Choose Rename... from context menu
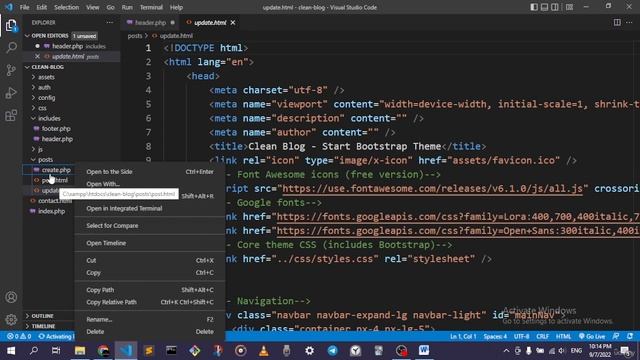Image resolution: width=640 pixels, height=360 pixels. pyautogui.click(x=149, y=320)
